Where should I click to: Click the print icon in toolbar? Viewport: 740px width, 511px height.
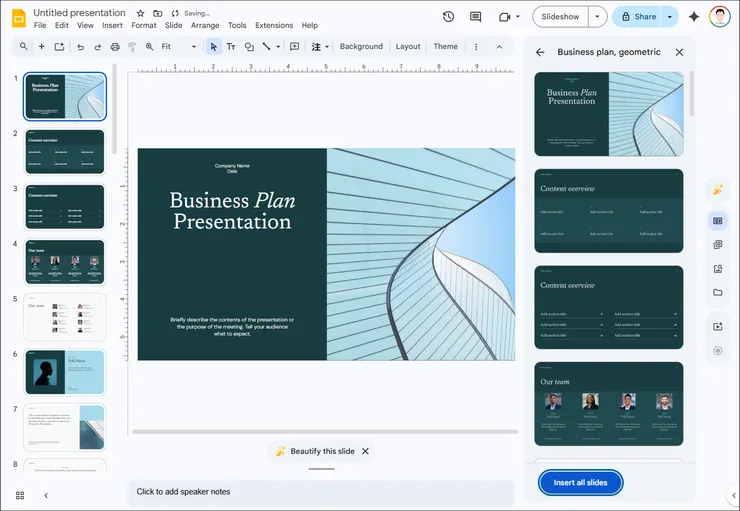click(x=115, y=47)
